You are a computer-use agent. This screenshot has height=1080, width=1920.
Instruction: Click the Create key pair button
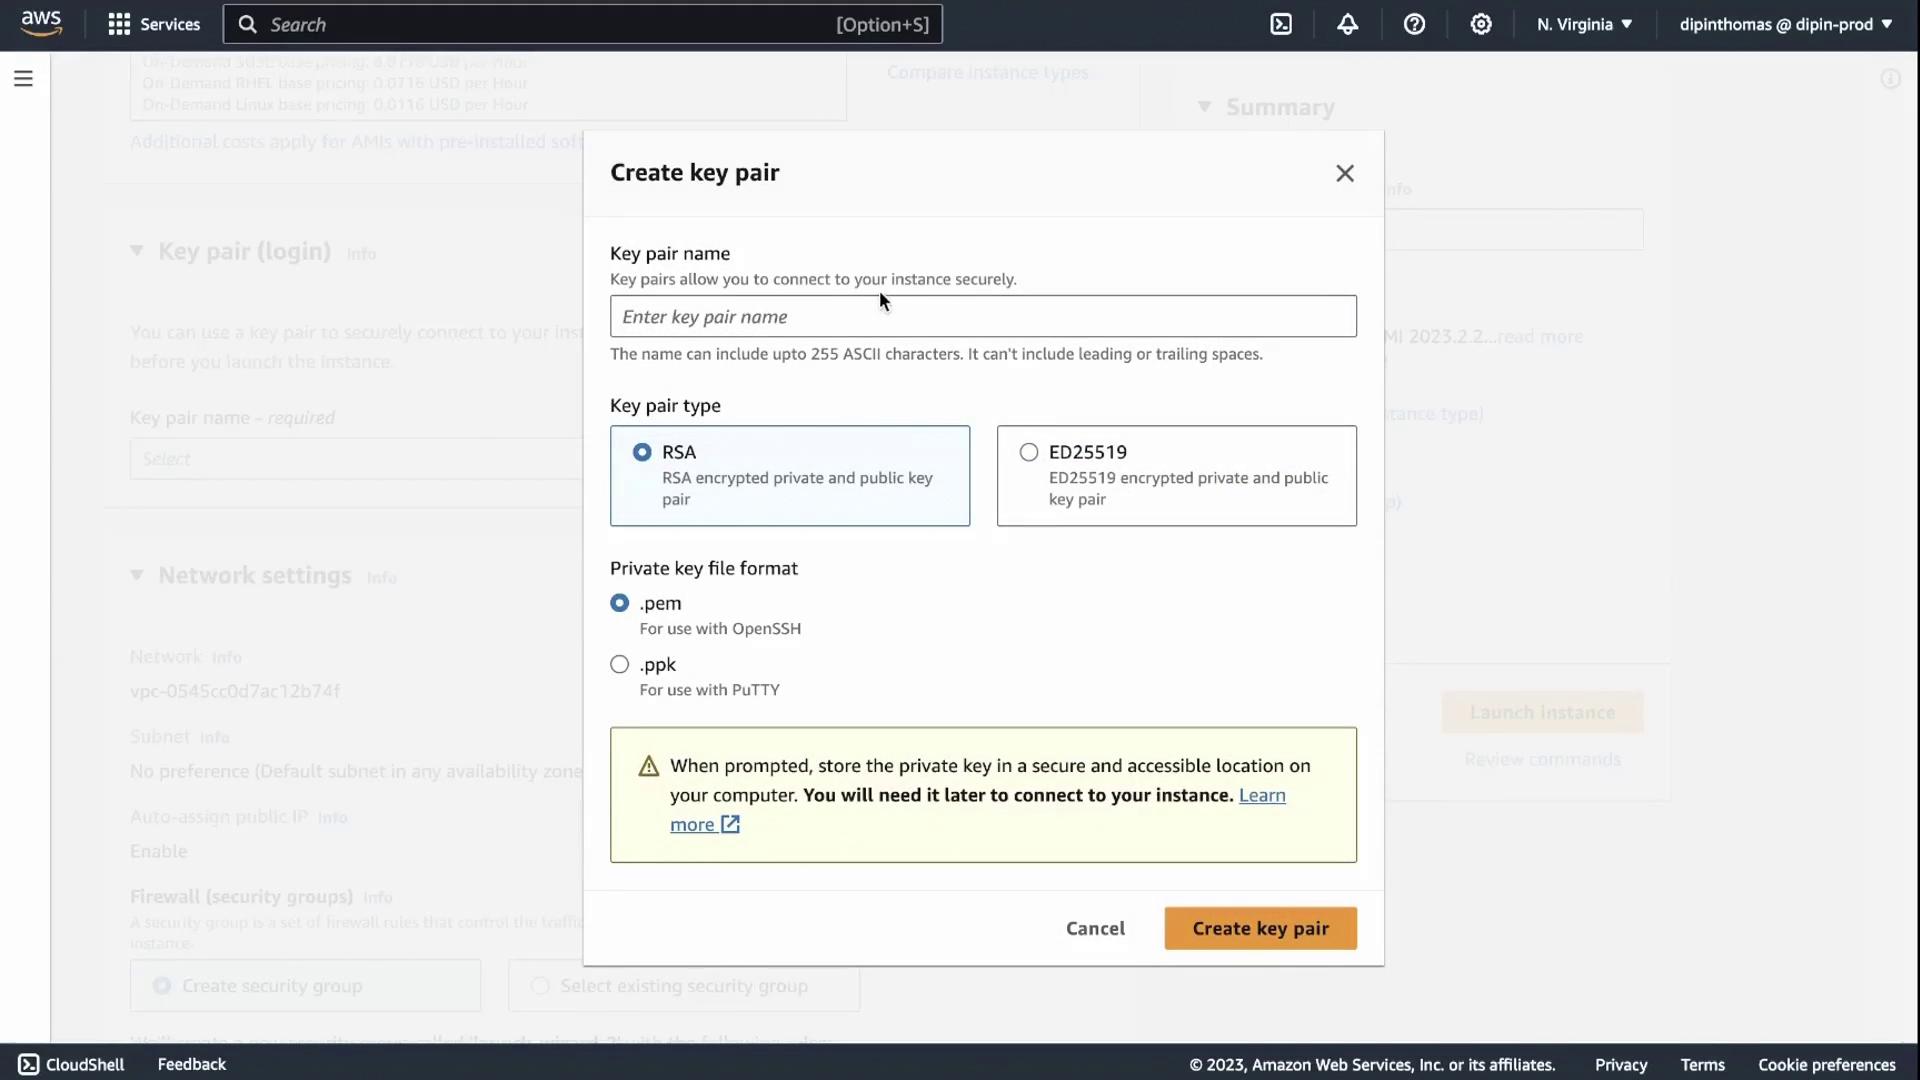(1260, 928)
